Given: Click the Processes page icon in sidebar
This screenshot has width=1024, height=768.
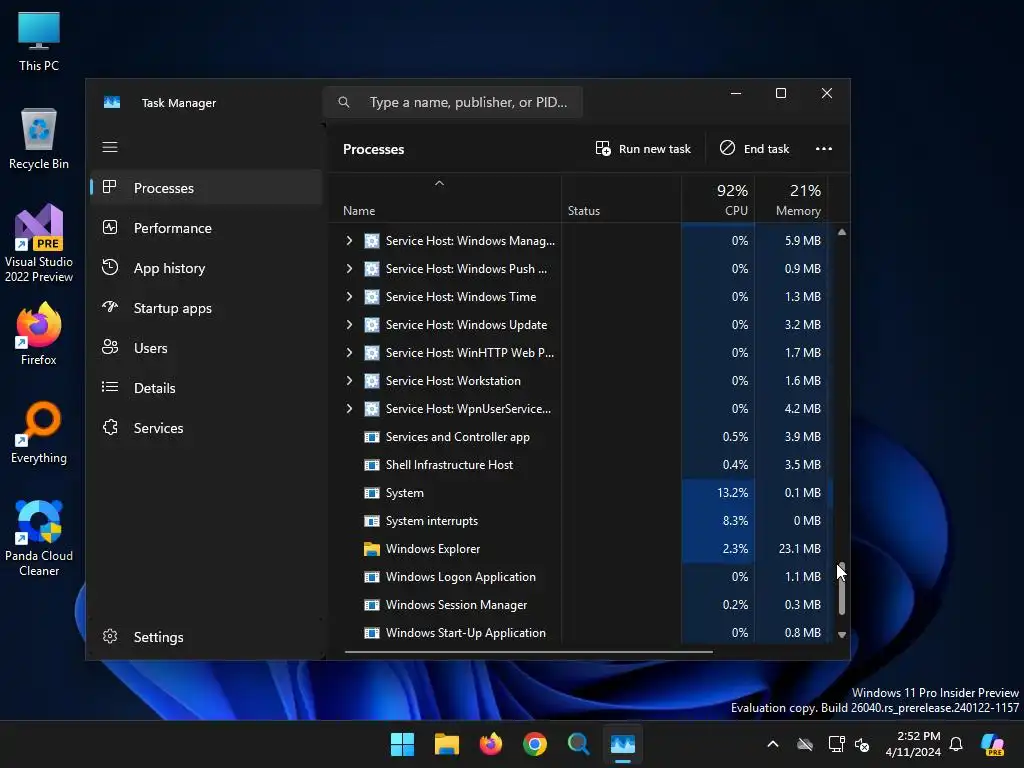Looking at the screenshot, I should point(110,187).
